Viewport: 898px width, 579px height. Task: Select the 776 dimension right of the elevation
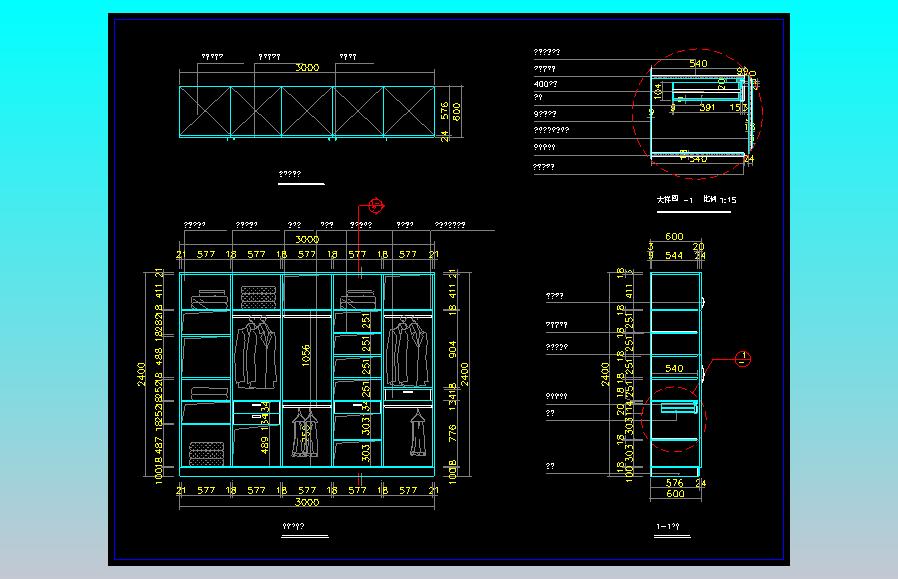click(x=452, y=433)
